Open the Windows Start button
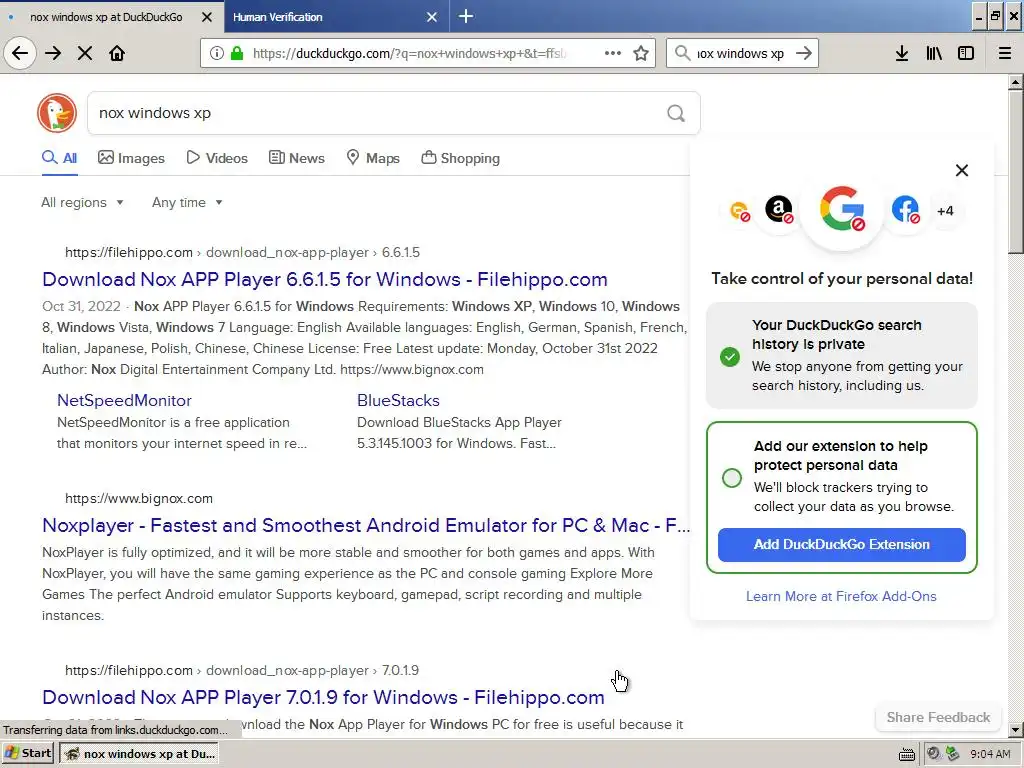 (27, 754)
